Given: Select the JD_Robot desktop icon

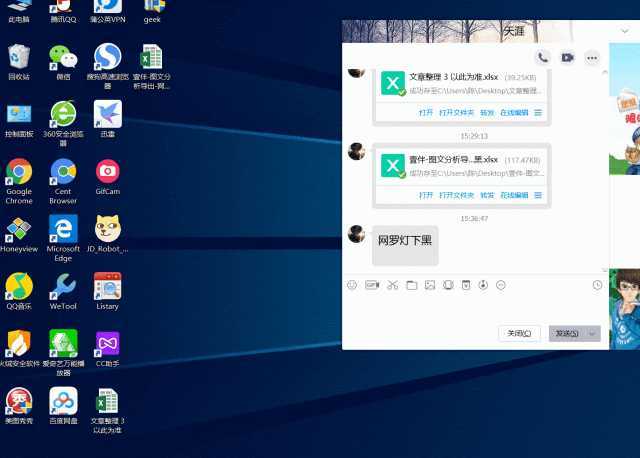Looking at the screenshot, I should [108, 234].
